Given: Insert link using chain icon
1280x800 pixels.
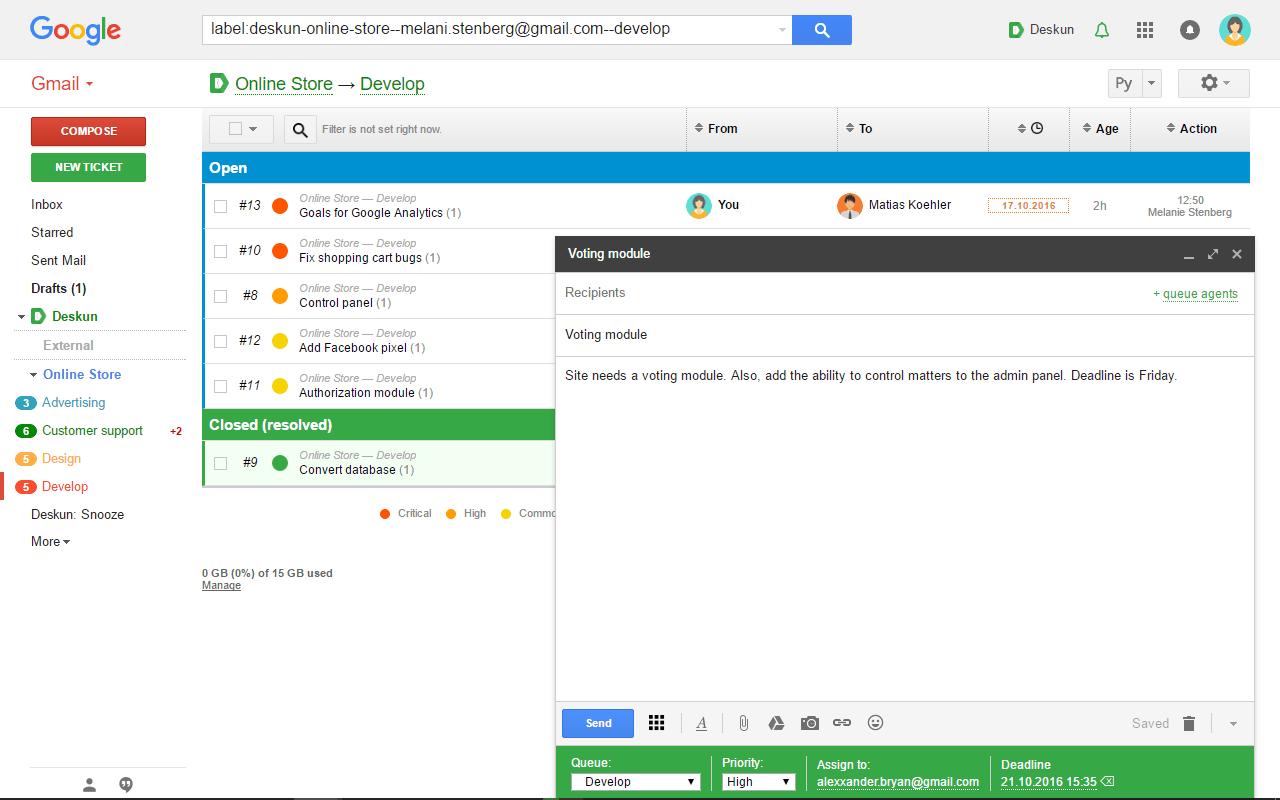Looking at the screenshot, I should point(842,723).
